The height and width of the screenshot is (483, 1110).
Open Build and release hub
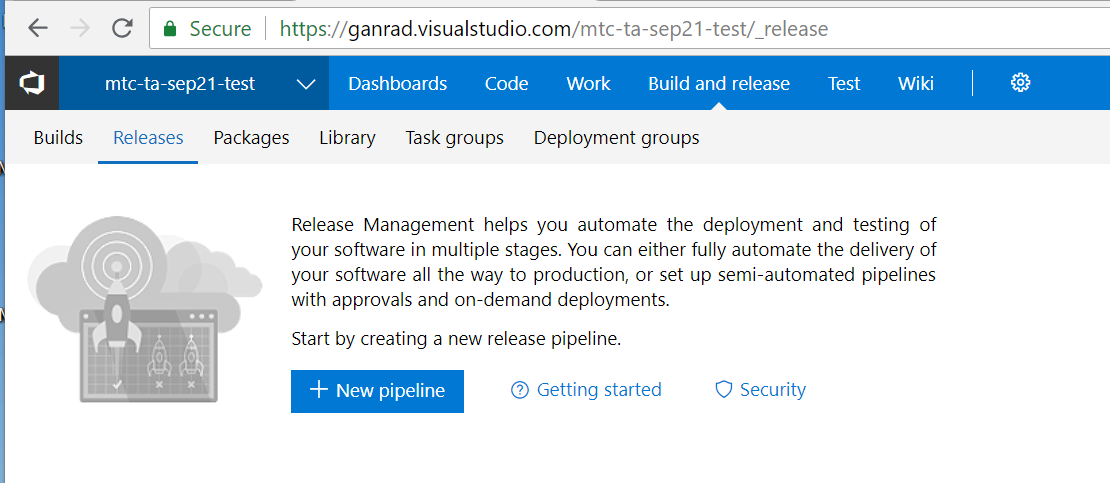pos(719,84)
